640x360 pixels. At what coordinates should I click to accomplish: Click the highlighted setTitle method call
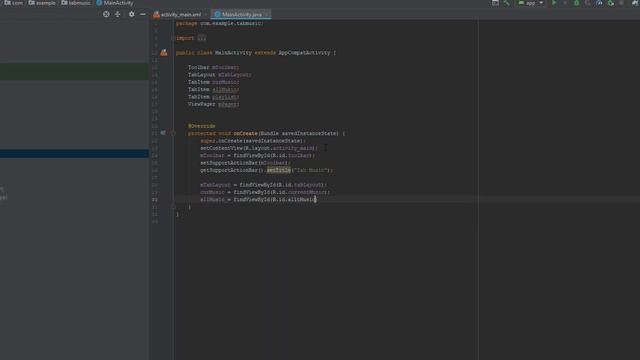click(279, 170)
